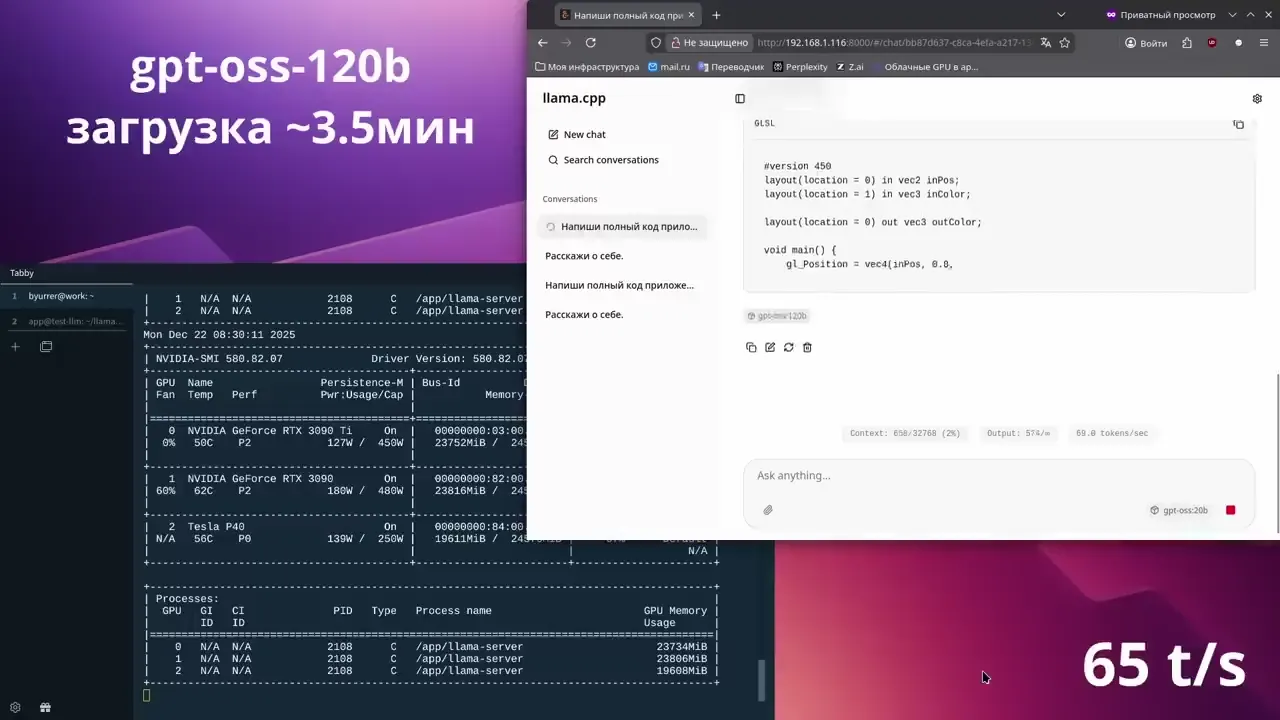Screen dimensions: 1280x720
Task: Click the 69.0 tokens/sec statistic
Action: [1112, 434]
